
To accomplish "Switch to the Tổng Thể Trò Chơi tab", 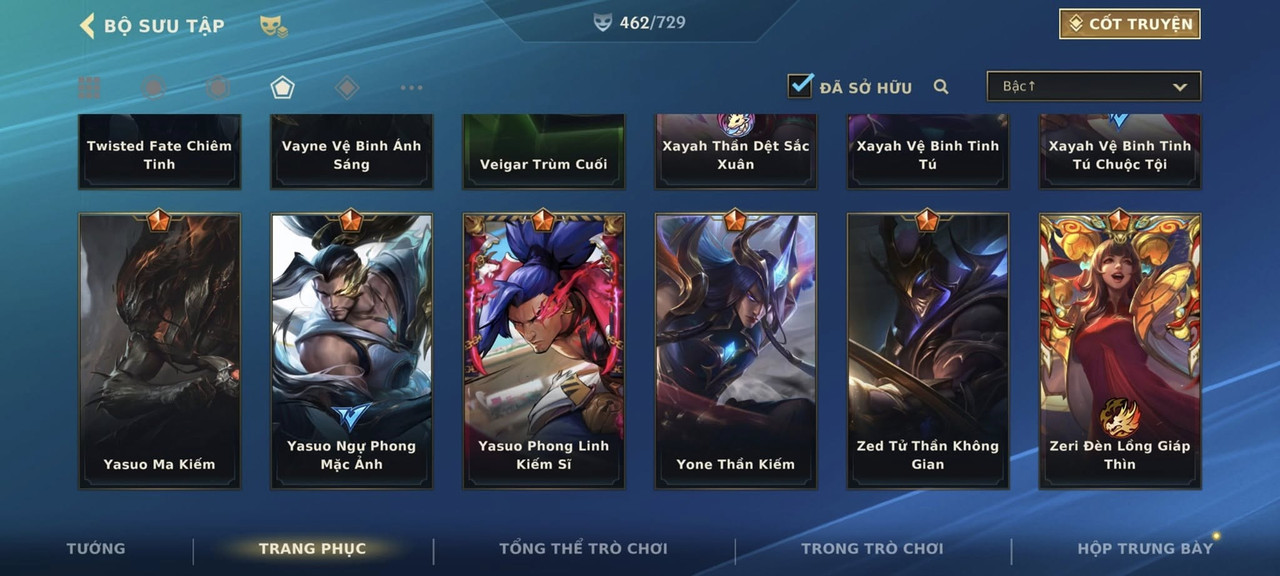I will (x=583, y=548).
